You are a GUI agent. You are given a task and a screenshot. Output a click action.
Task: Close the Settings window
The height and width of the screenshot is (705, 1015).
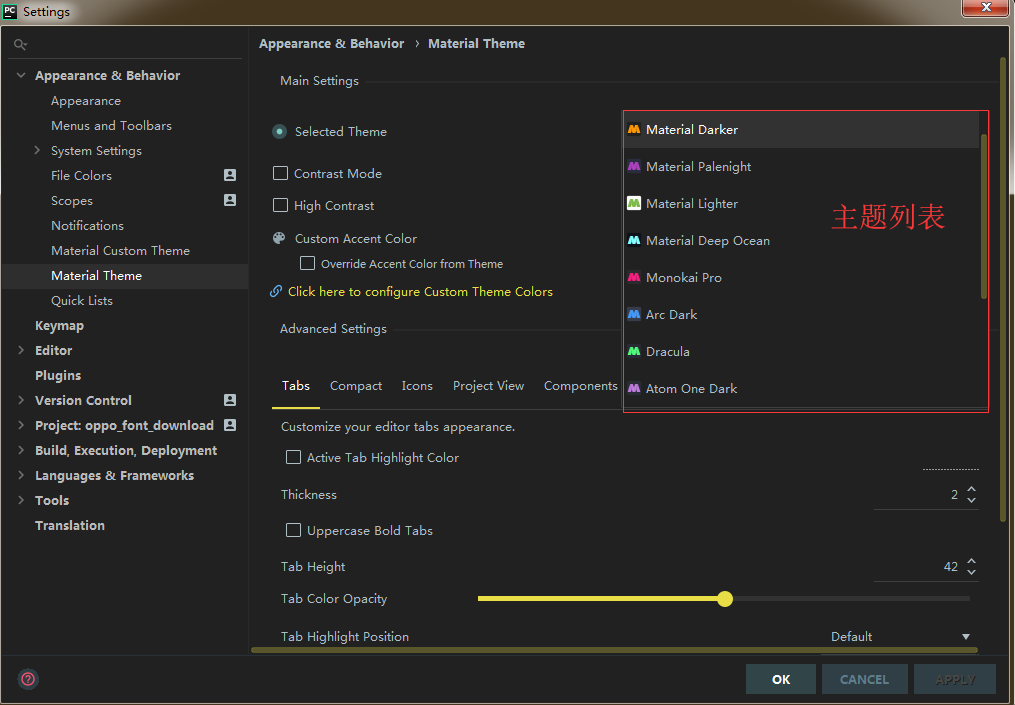985,7
